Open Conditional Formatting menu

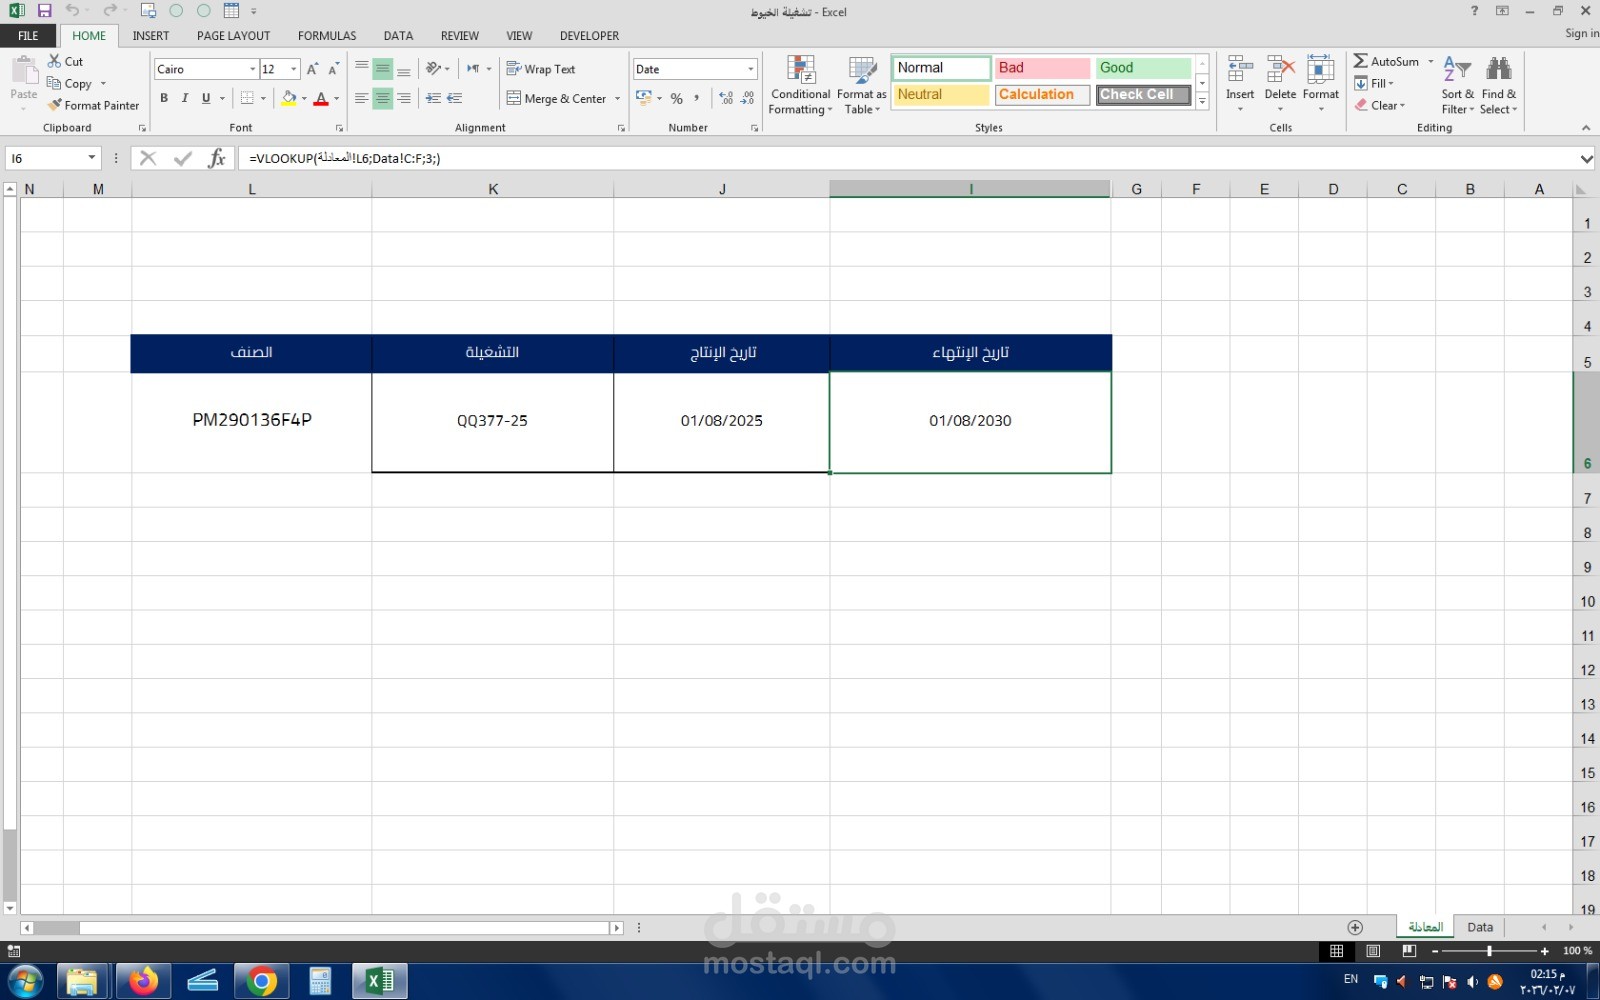[x=800, y=86]
